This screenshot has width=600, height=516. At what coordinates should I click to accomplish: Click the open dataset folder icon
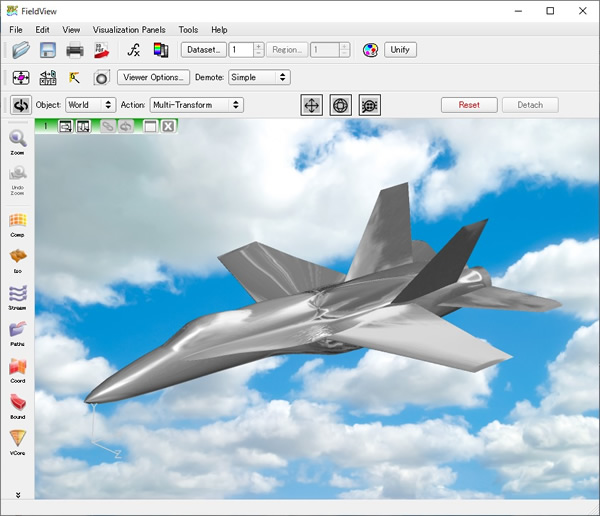point(20,50)
